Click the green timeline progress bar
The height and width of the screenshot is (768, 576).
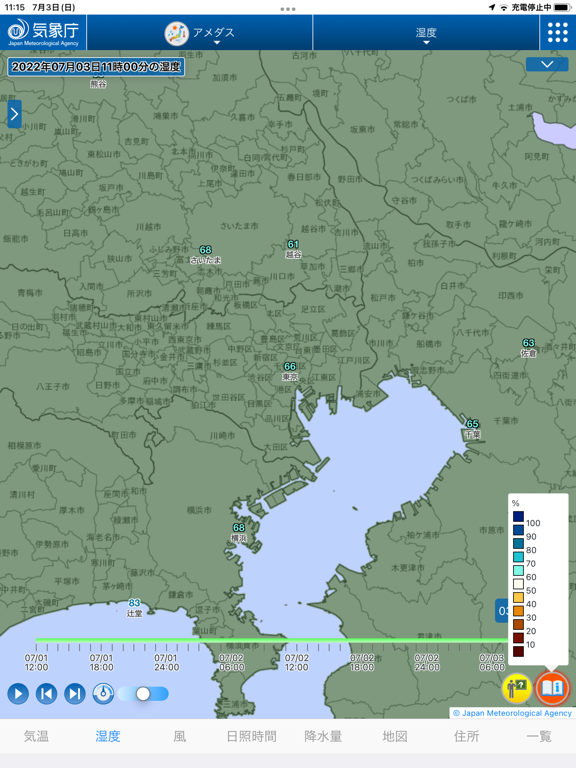[x=272, y=640]
